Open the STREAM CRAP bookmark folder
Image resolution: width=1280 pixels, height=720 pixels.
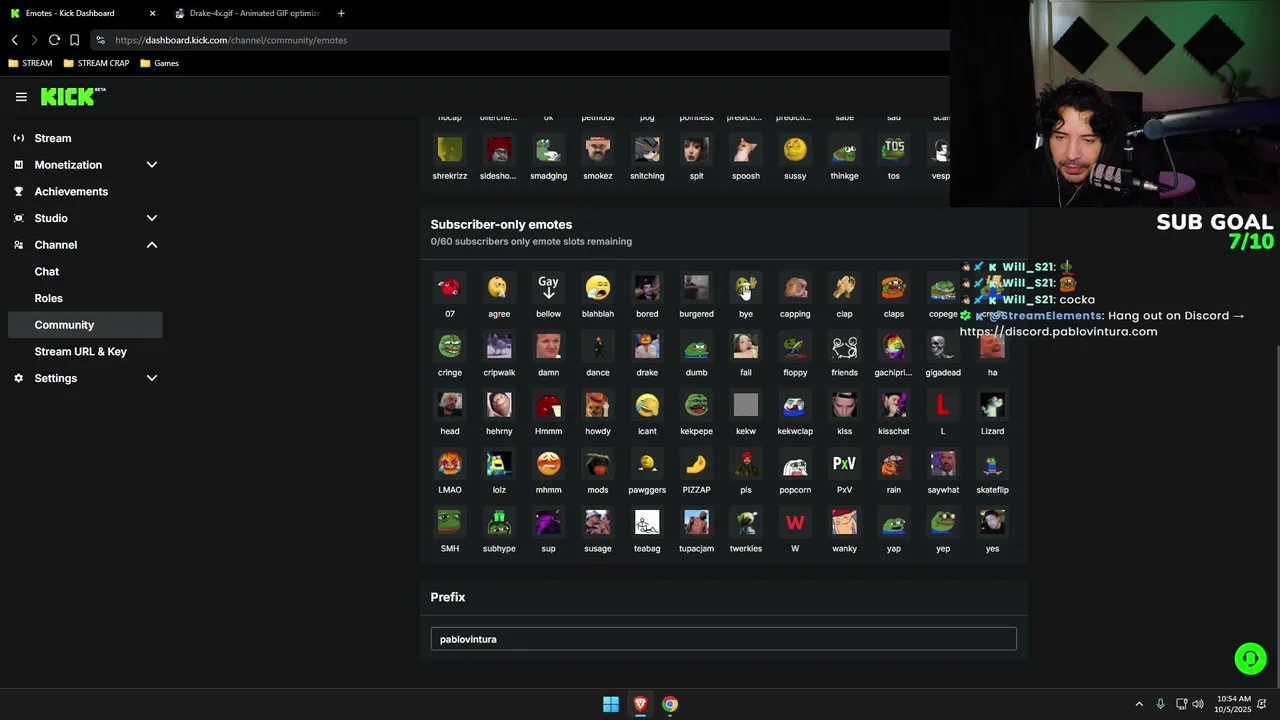point(96,63)
